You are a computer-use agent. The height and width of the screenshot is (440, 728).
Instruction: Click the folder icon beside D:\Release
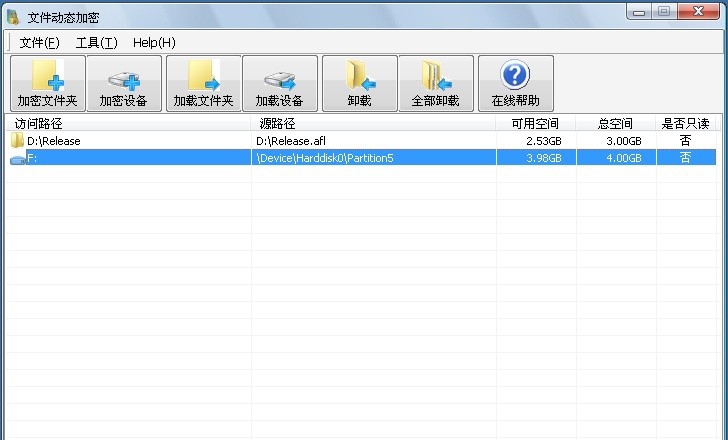click(x=17, y=140)
